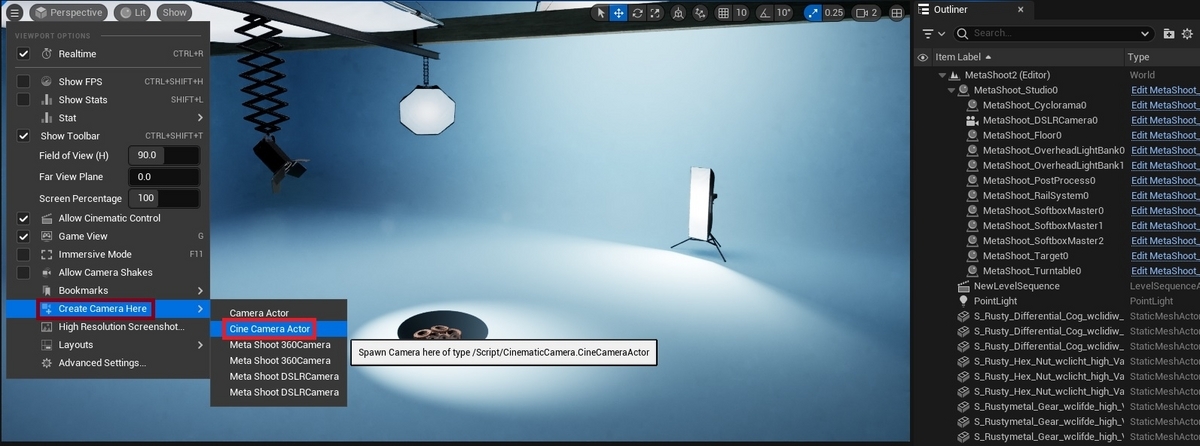This screenshot has height=446, width=1200.
Task: Click the Bookmarks icon
Action: click(x=48, y=290)
